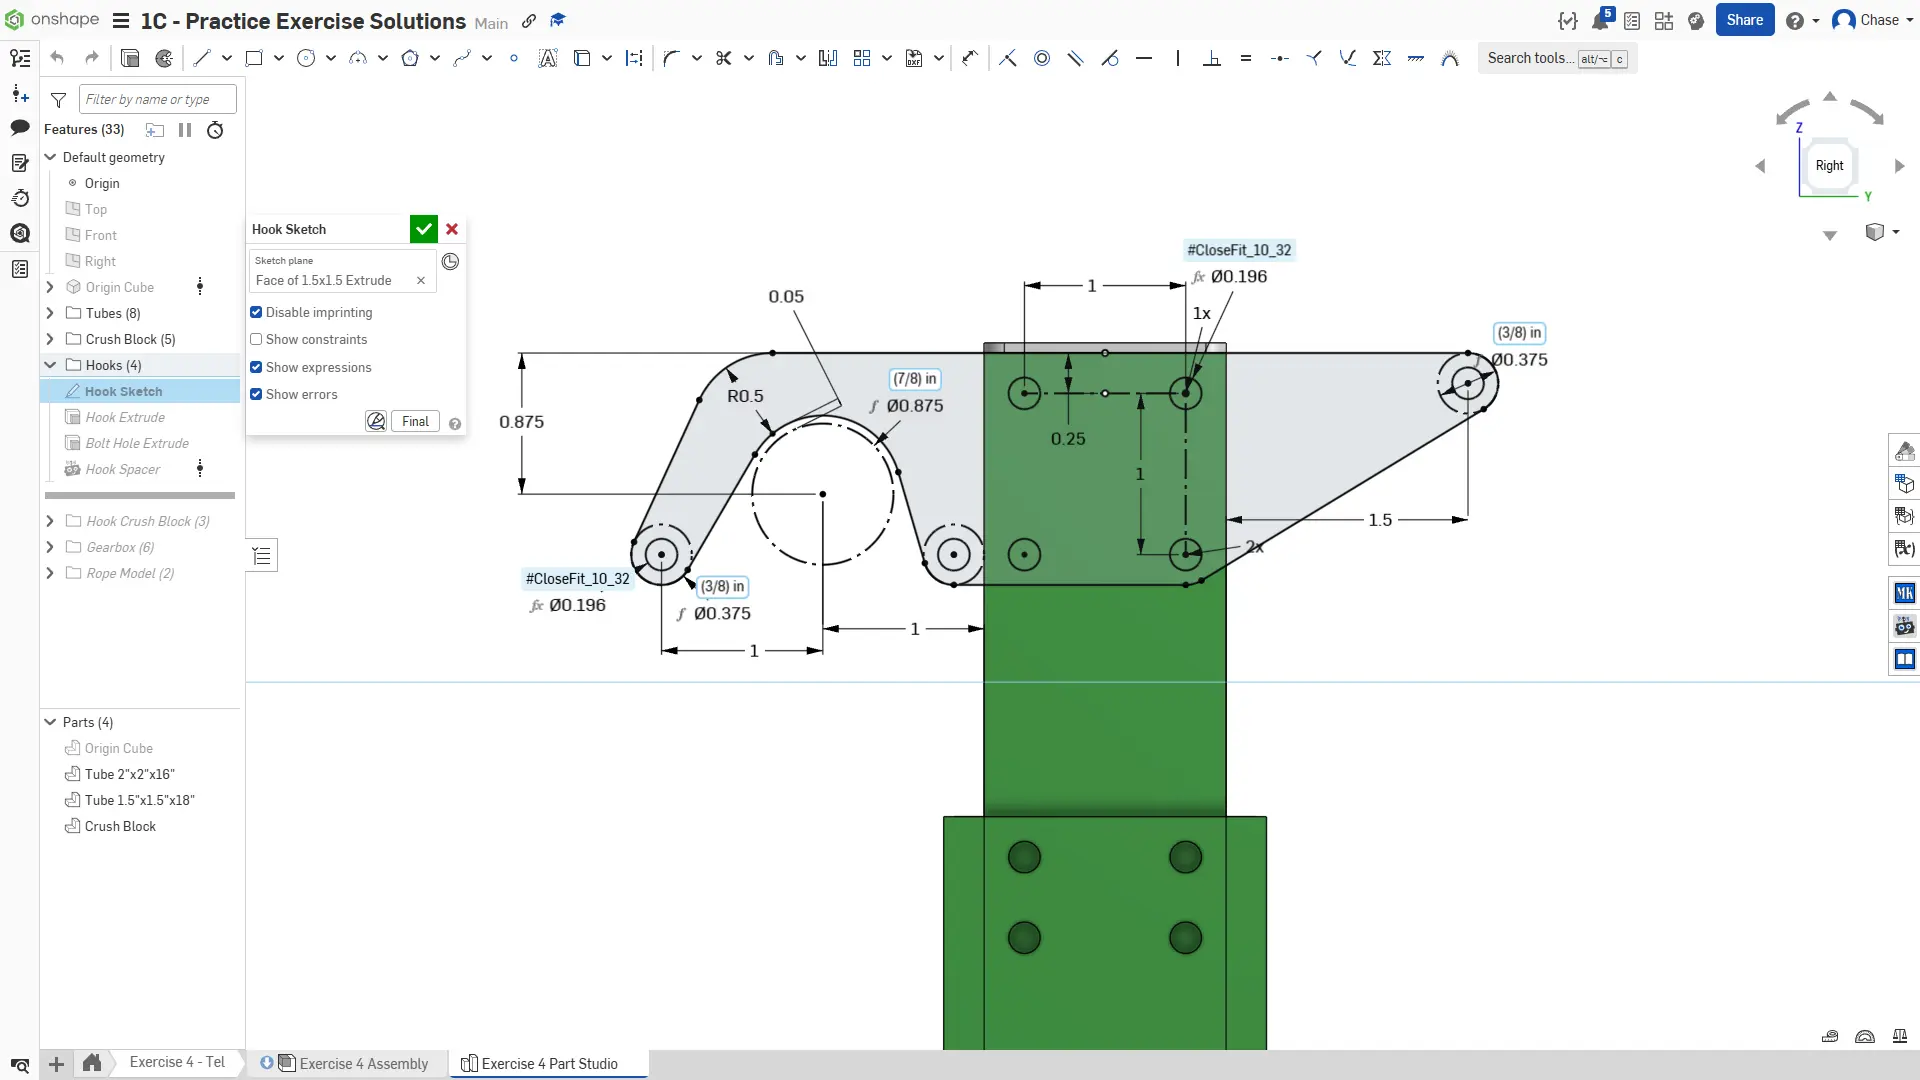Select the Text sketch tool
This screenshot has width=1920, height=1080.
point(547,58)
